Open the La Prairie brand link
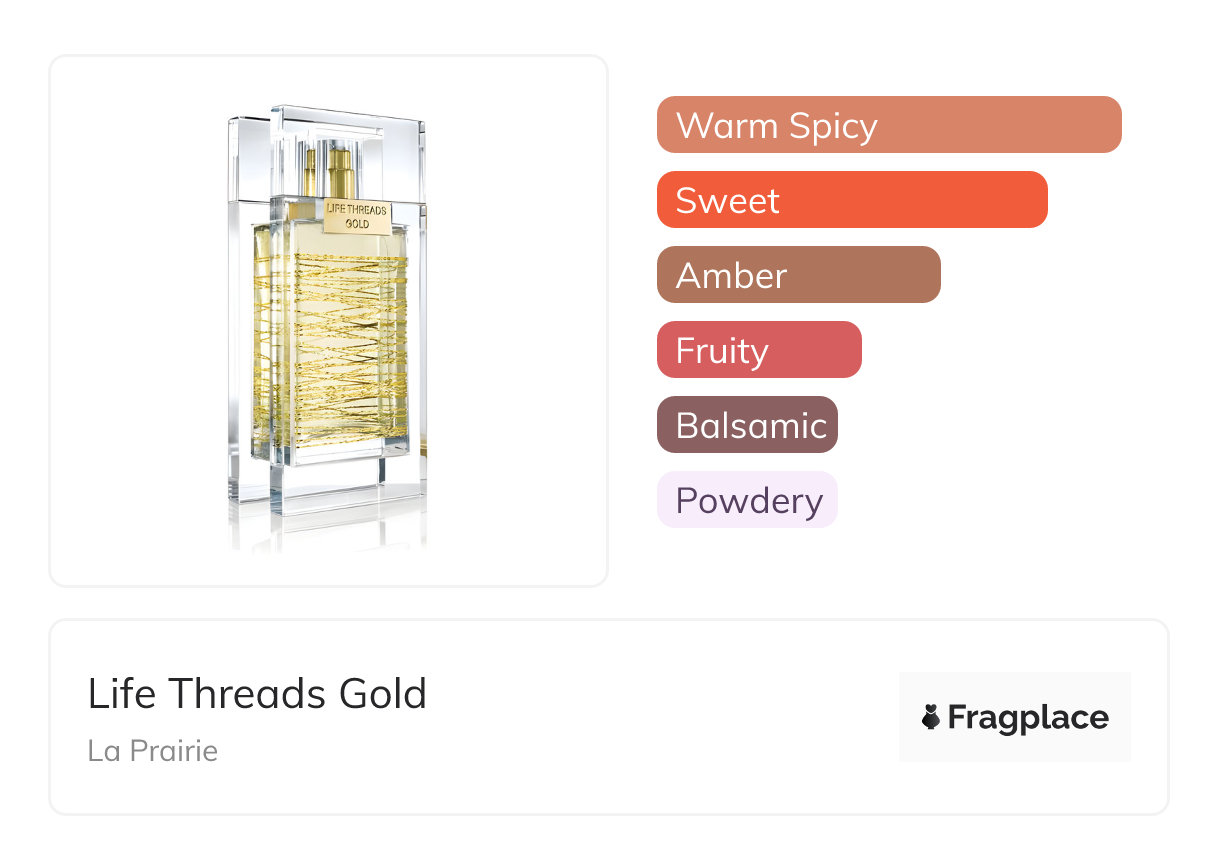Viewport: 1218px width, 864px height. (x=152, y=750)
